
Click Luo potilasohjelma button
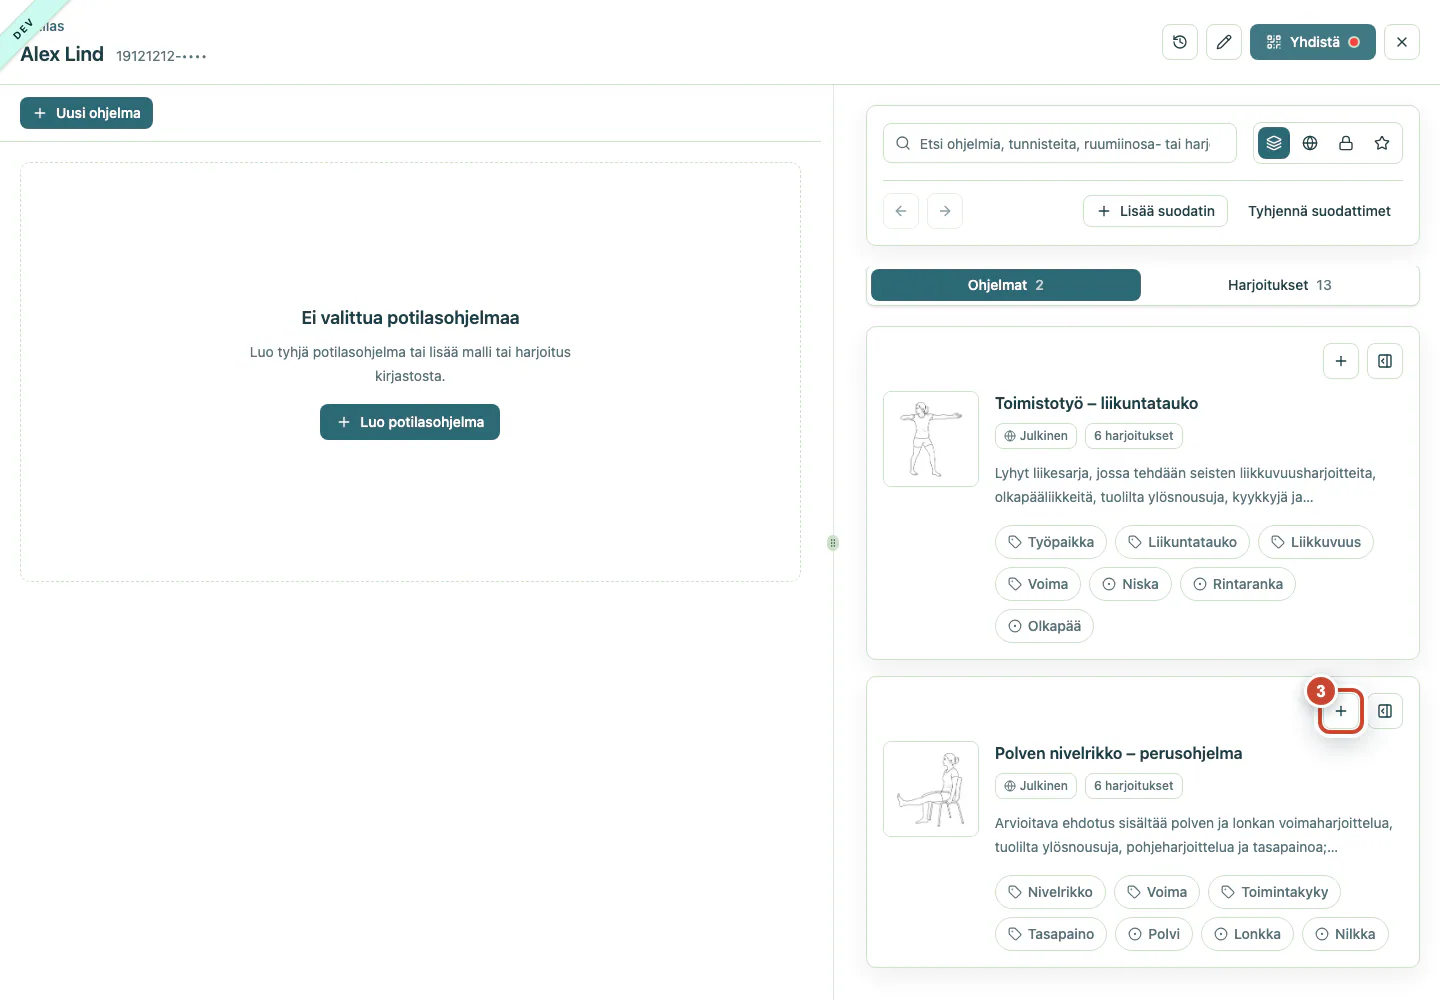[410, 422]
